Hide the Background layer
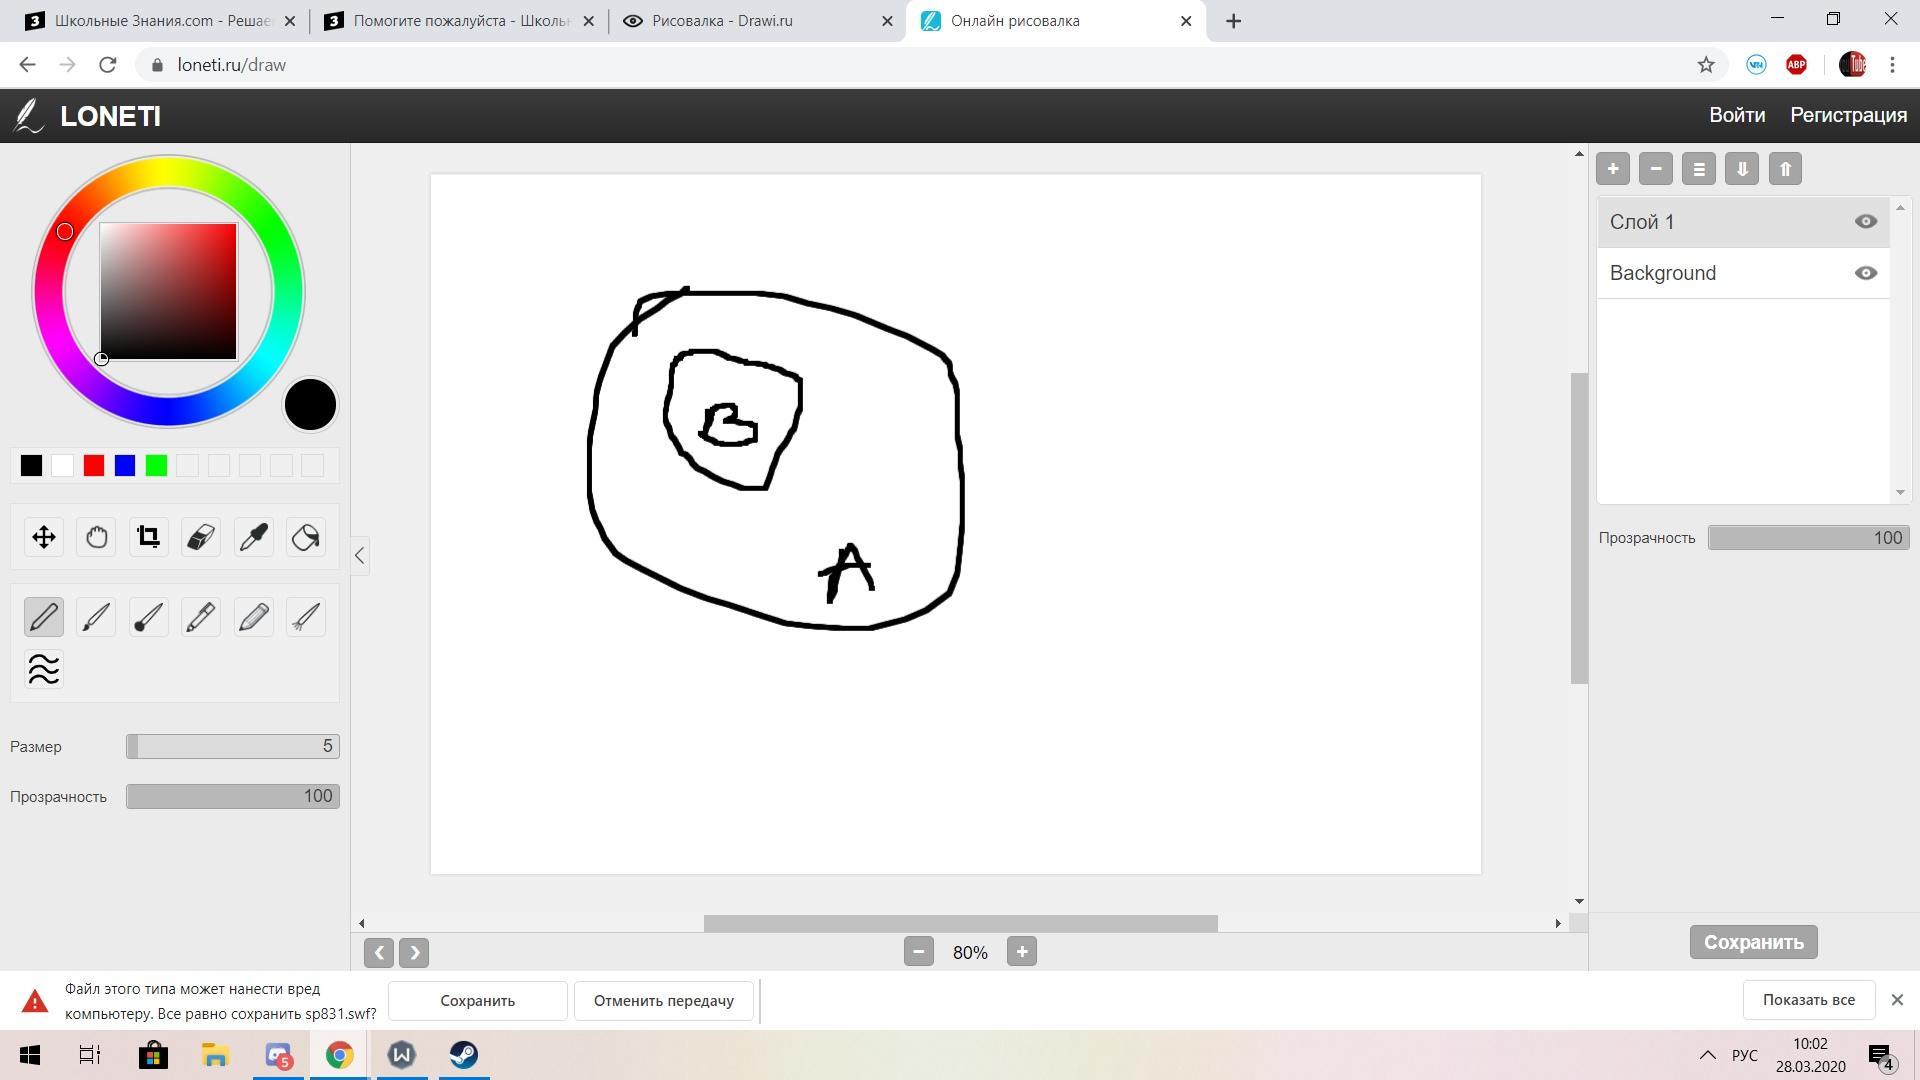Image resolution: width=1920 pixels, height=1080 pixels. point(1865,273)
